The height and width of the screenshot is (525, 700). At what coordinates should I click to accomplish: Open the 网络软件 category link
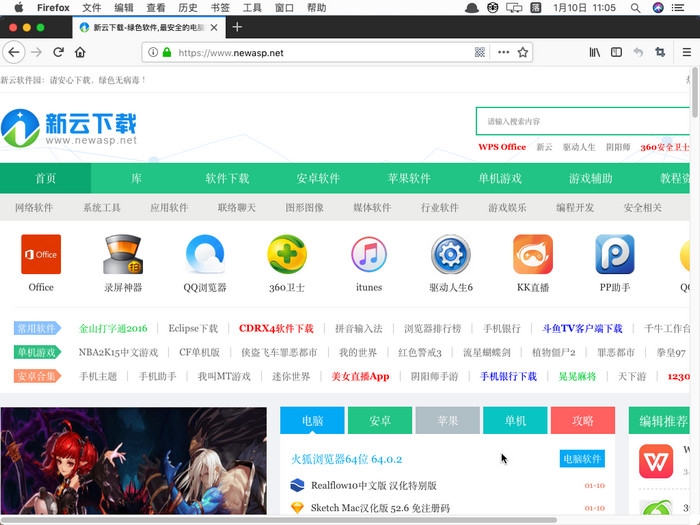pos(34,208)
